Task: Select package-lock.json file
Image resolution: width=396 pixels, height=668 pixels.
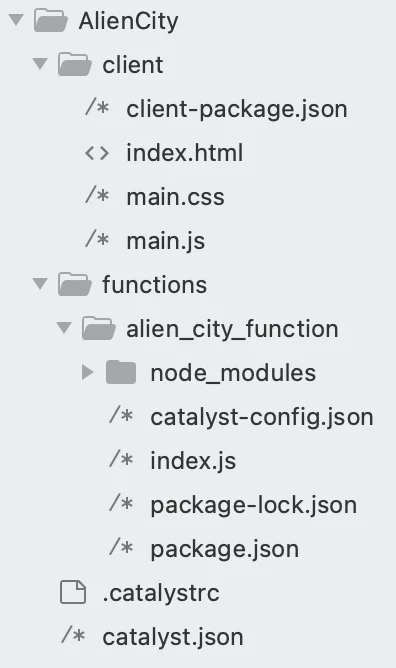Action: click(x=254, y=505)
